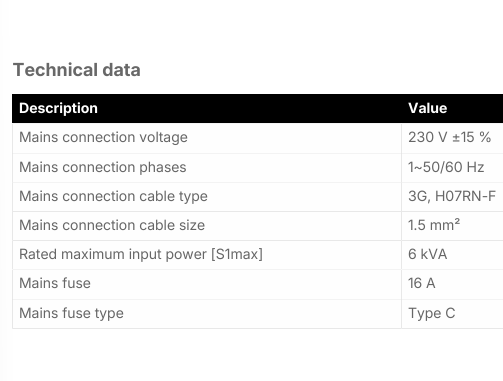Select the 1~50/60 Hz value
The width and height of the screenshot is (503, 381).
(x=446, y=167)
